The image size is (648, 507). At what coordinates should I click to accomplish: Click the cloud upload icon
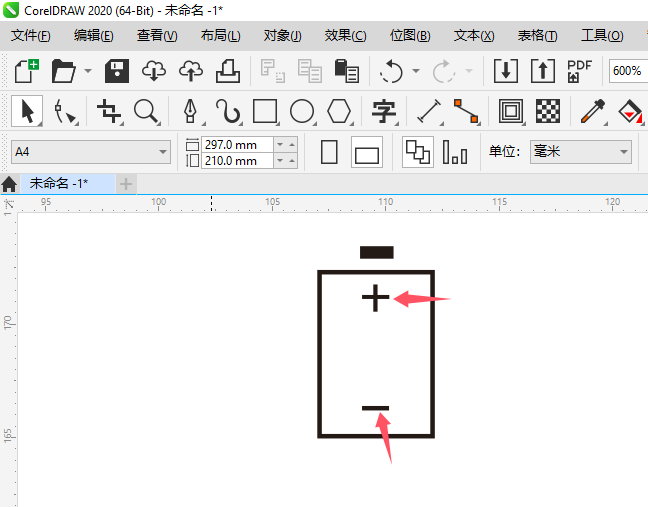(191, 71)
